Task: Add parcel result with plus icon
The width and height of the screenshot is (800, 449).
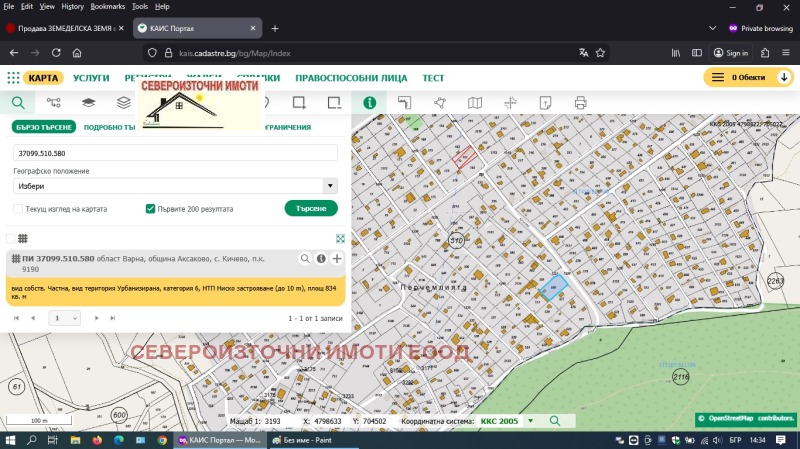Action: [337, 259]
